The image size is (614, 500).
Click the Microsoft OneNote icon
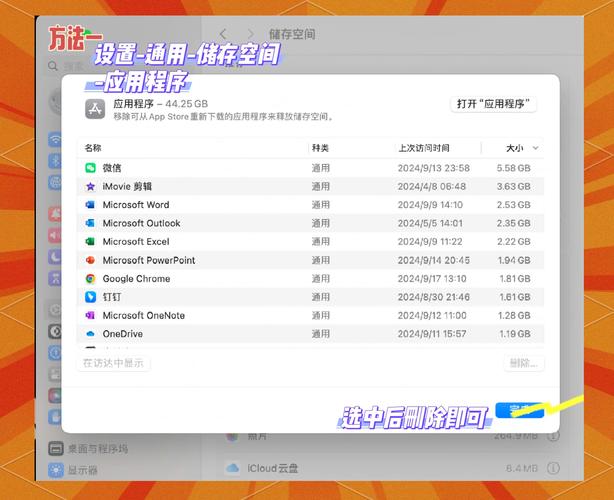[90, 315]
